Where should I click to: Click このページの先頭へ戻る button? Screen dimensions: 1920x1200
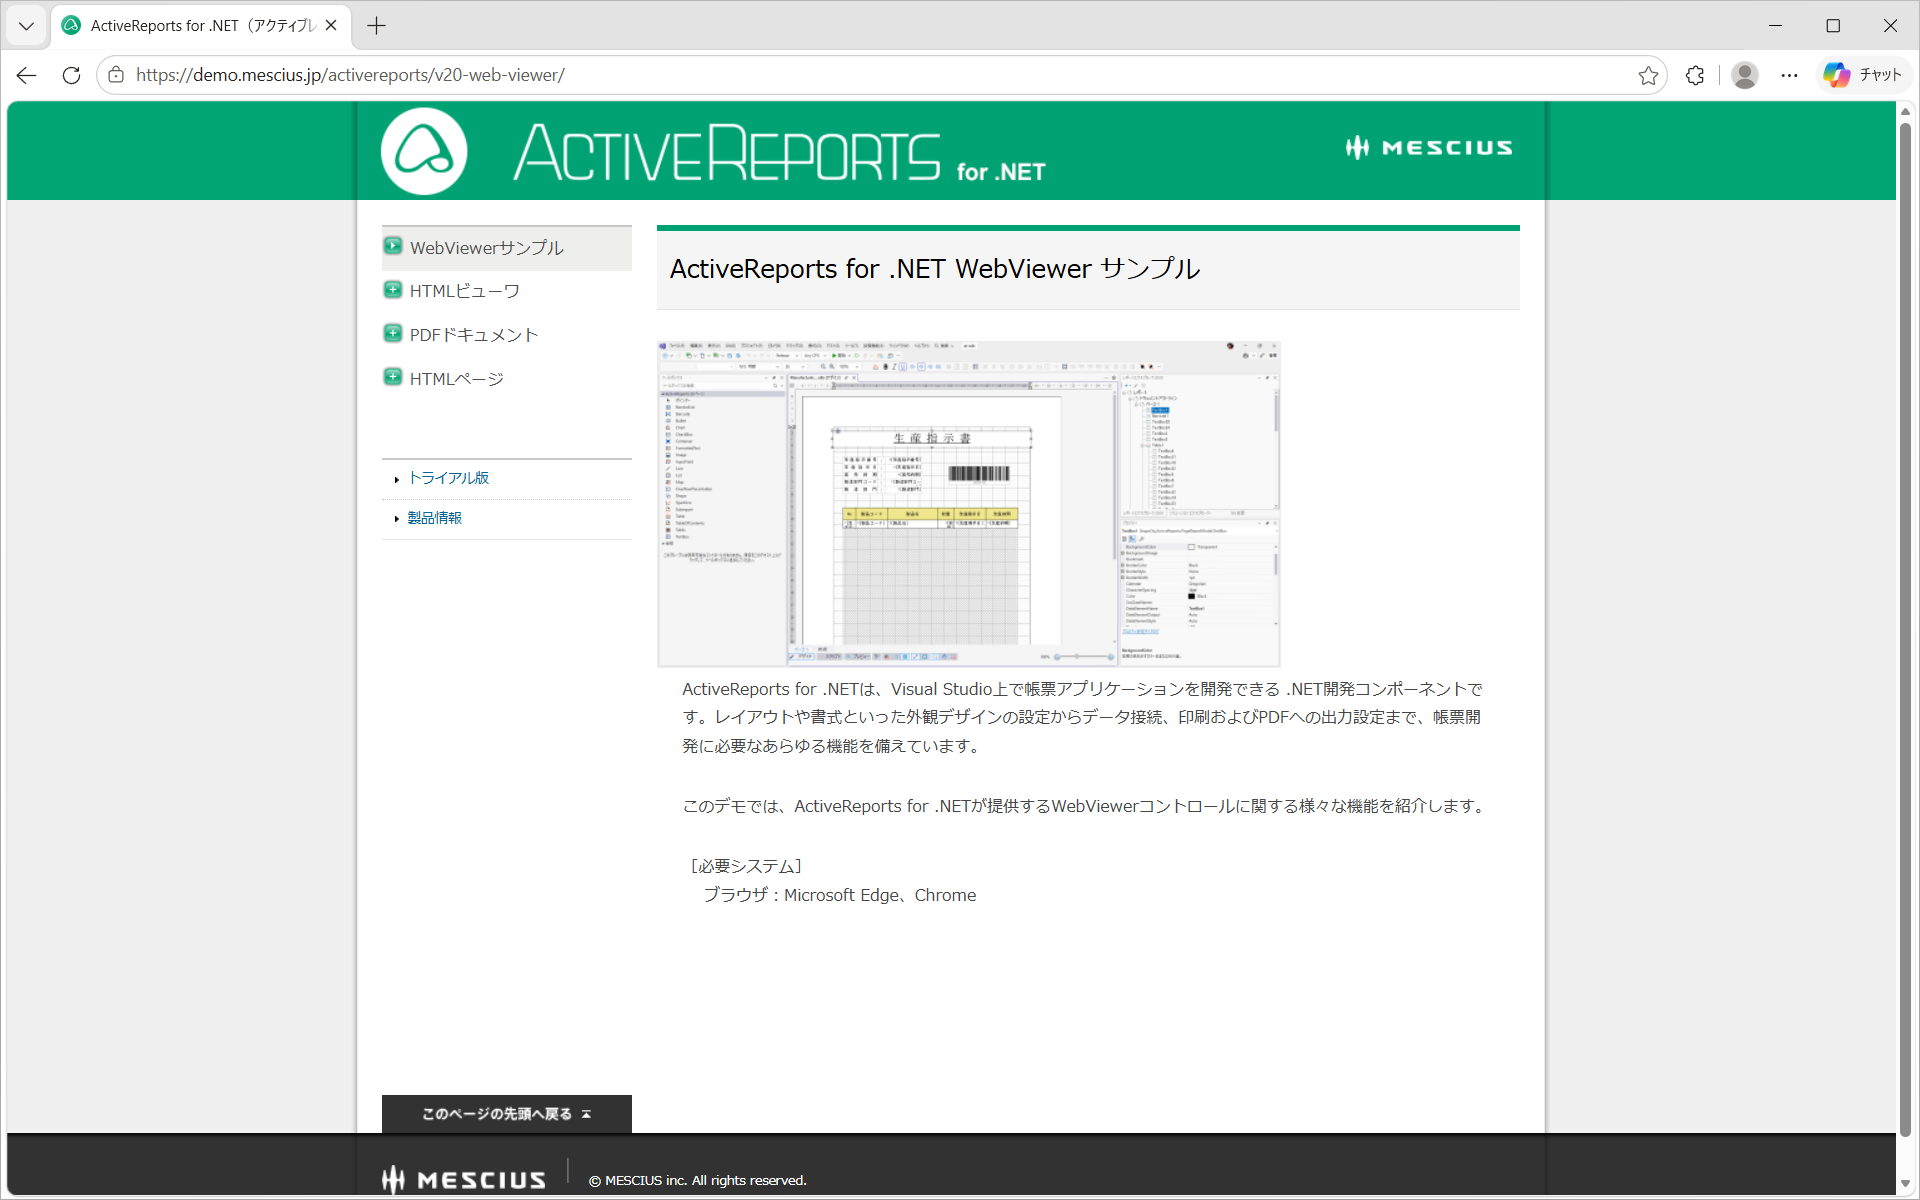click(x=507, y=1114)
